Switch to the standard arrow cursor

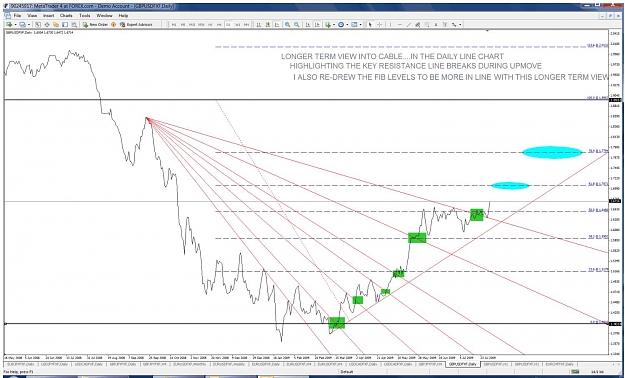pos(370,24)
